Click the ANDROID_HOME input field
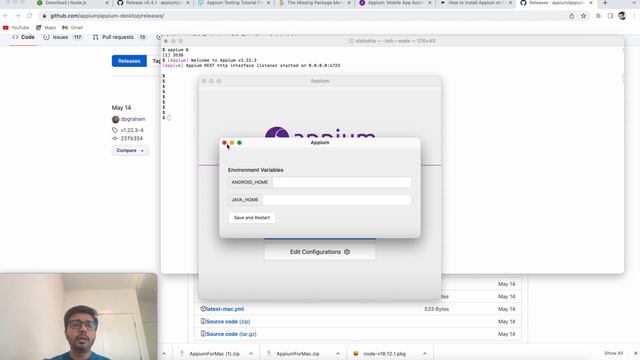Screen dimensions: 640x360 [342, 182]
